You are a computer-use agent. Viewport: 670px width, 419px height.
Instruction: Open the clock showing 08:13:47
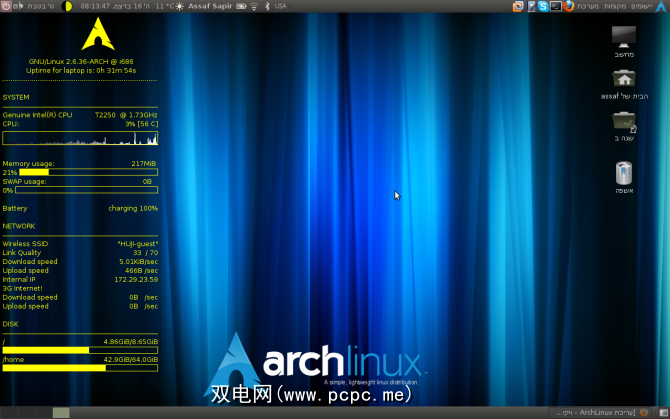tap(115, 6)
